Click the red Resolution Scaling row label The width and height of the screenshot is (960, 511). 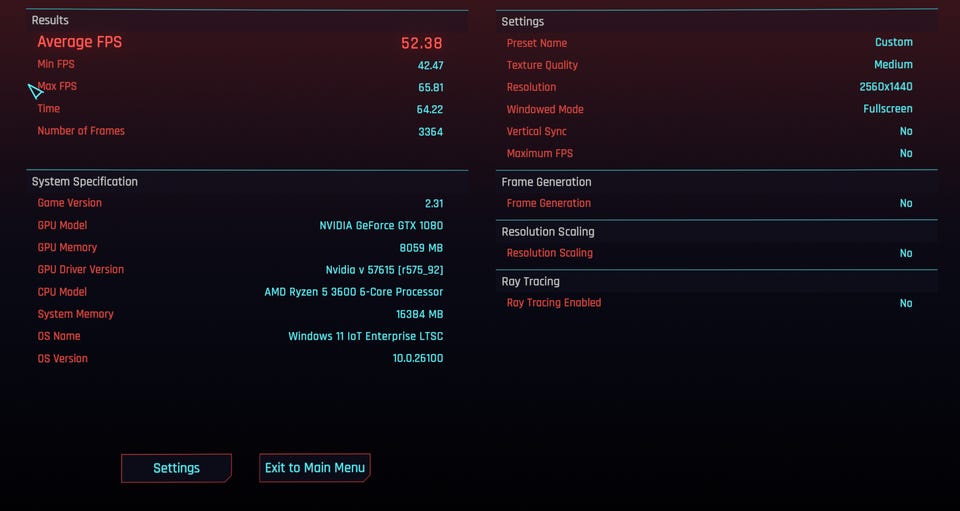(x=550, y=253)
